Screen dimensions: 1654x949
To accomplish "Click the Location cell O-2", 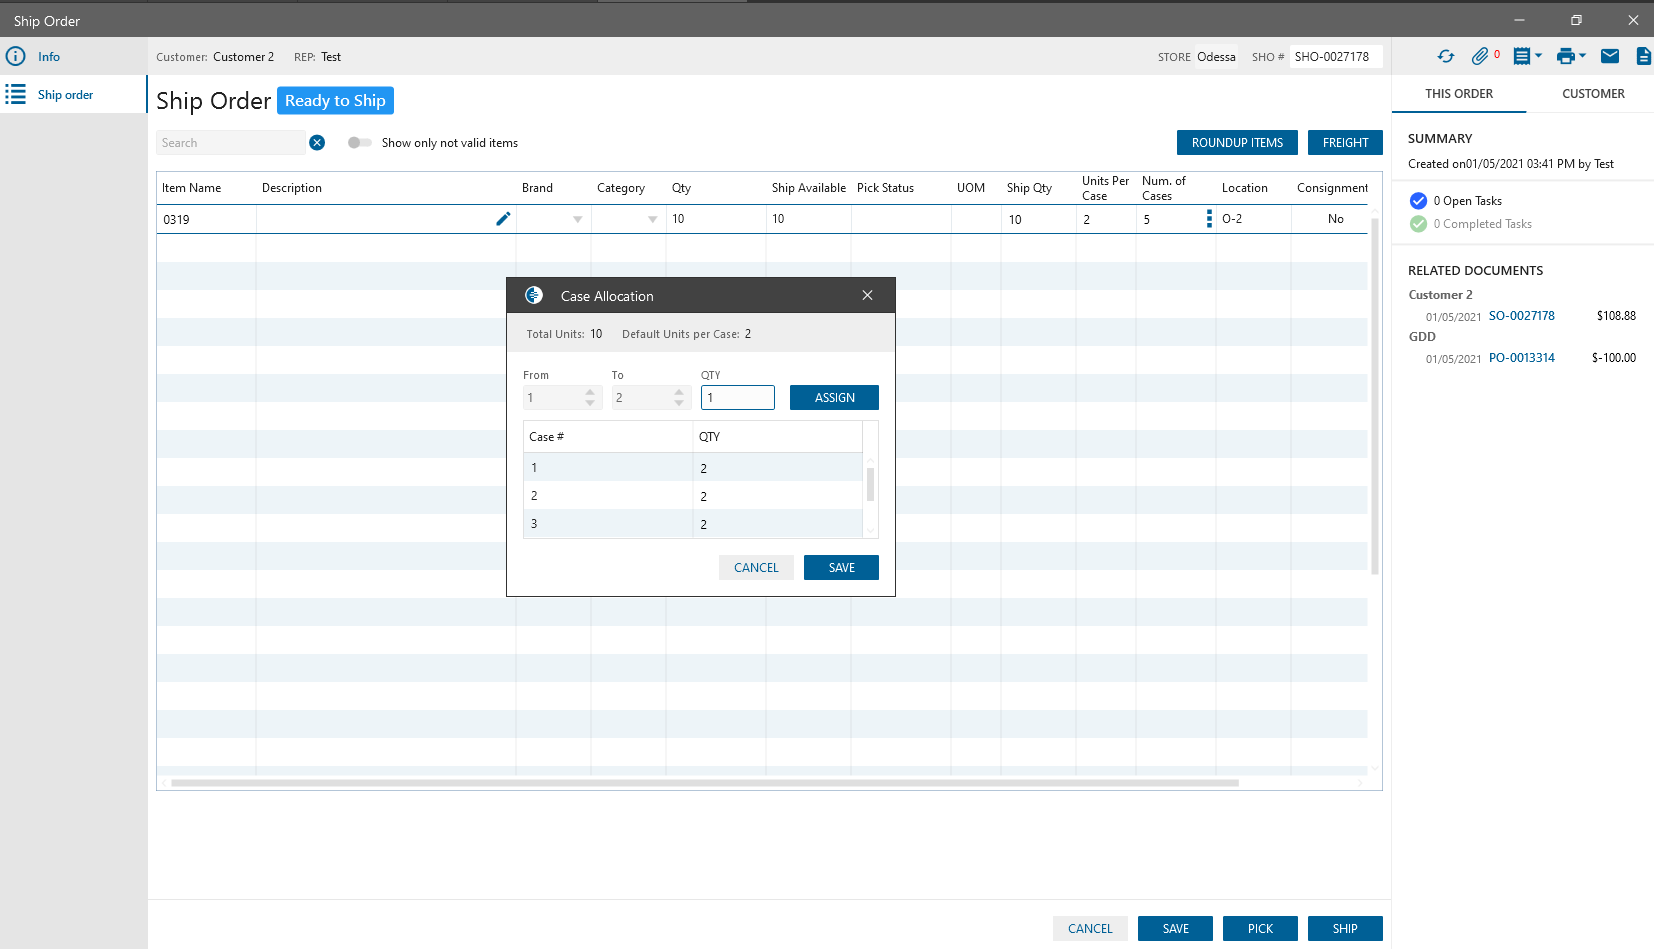I will pyautogui.click(x=1253, y=219).
